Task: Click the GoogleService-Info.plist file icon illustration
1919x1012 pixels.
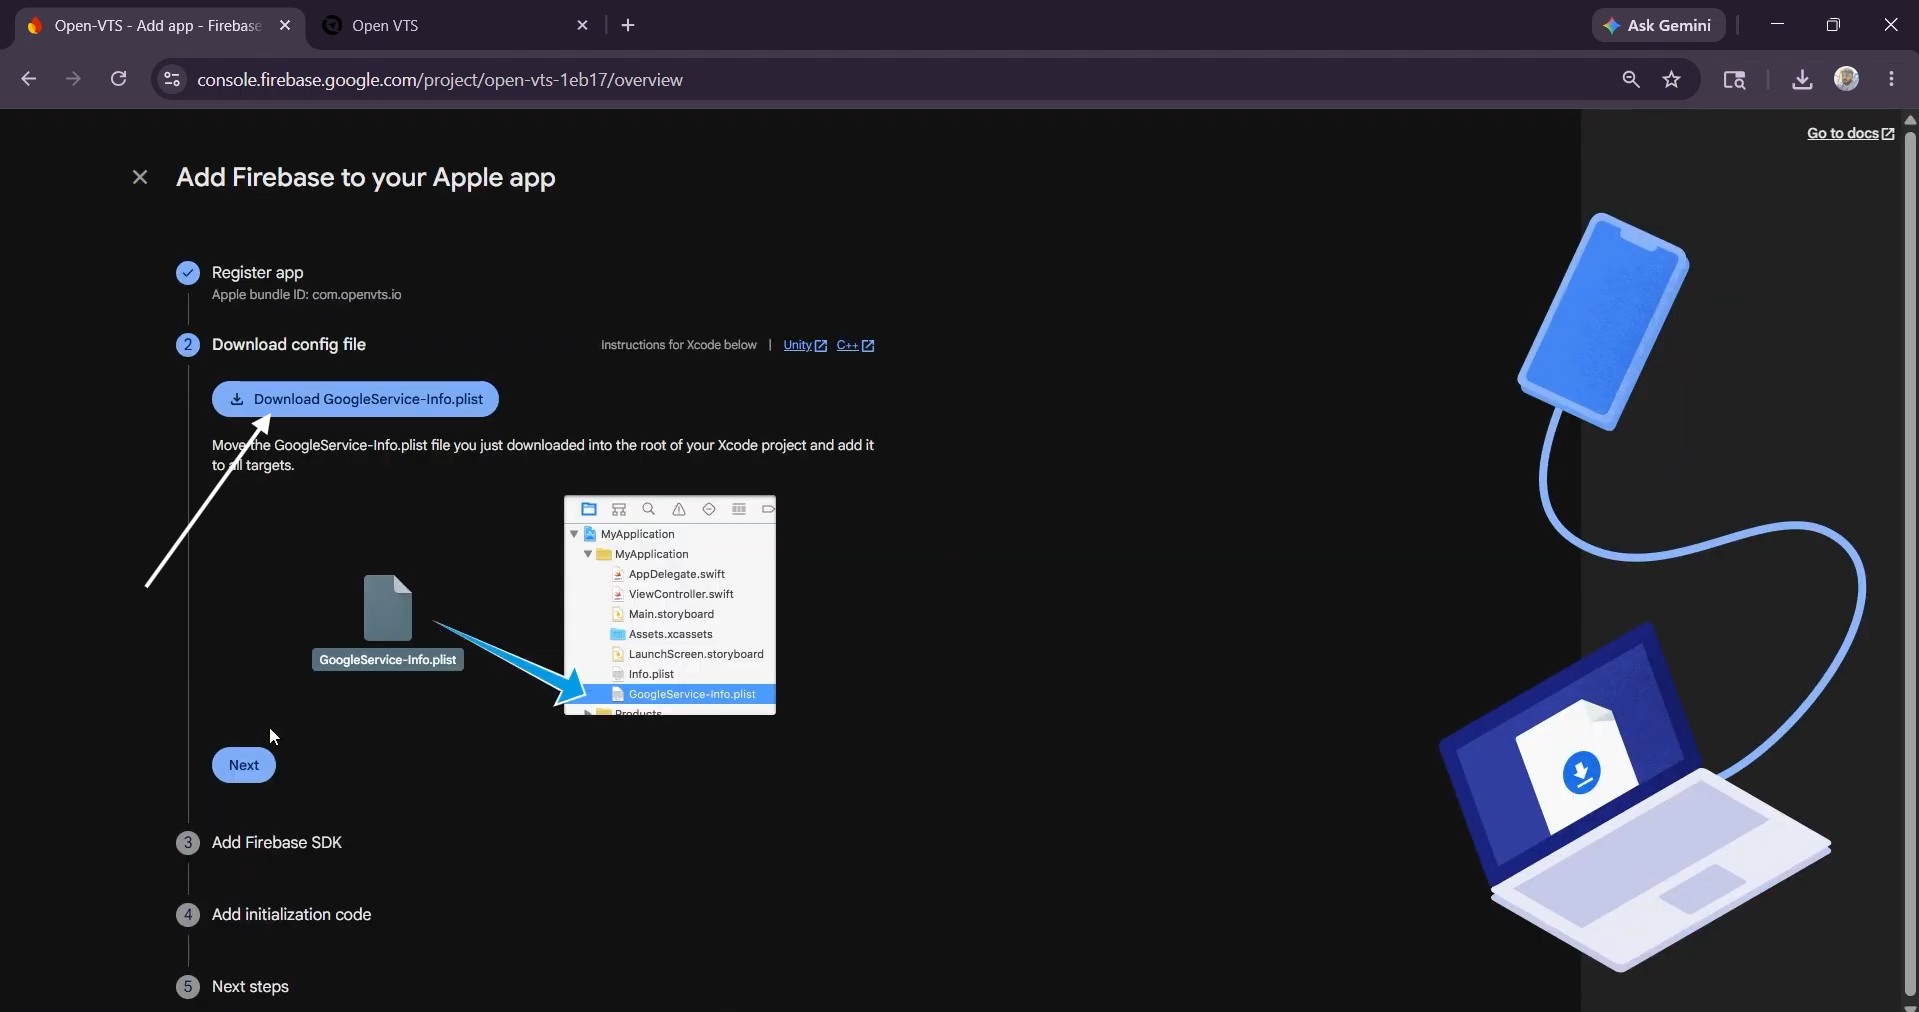Action: tap(388, 608)
